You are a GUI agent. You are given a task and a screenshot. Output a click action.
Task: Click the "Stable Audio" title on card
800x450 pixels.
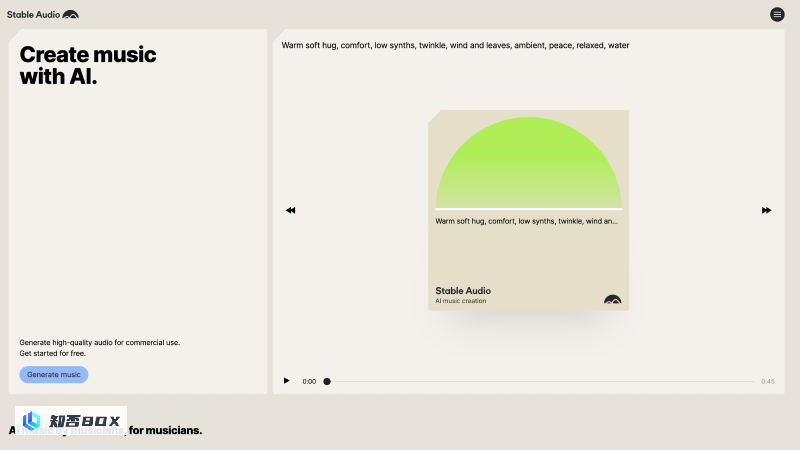pos(463,290)
